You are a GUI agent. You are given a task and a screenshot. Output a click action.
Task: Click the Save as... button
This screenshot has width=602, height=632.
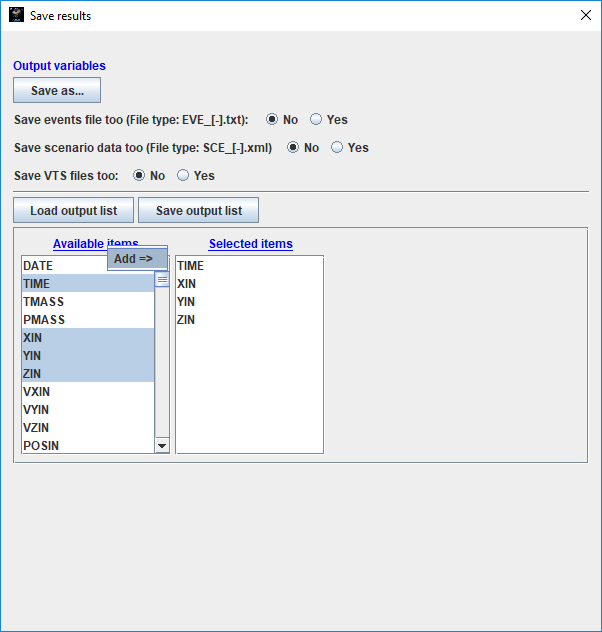(x=57, y=91)
